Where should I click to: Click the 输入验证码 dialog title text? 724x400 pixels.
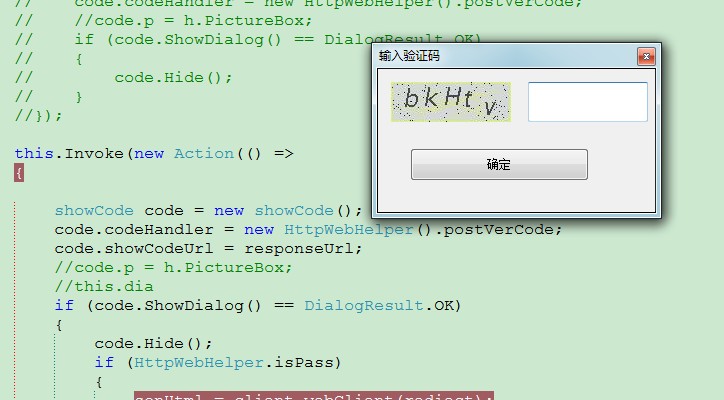point(409,56)
